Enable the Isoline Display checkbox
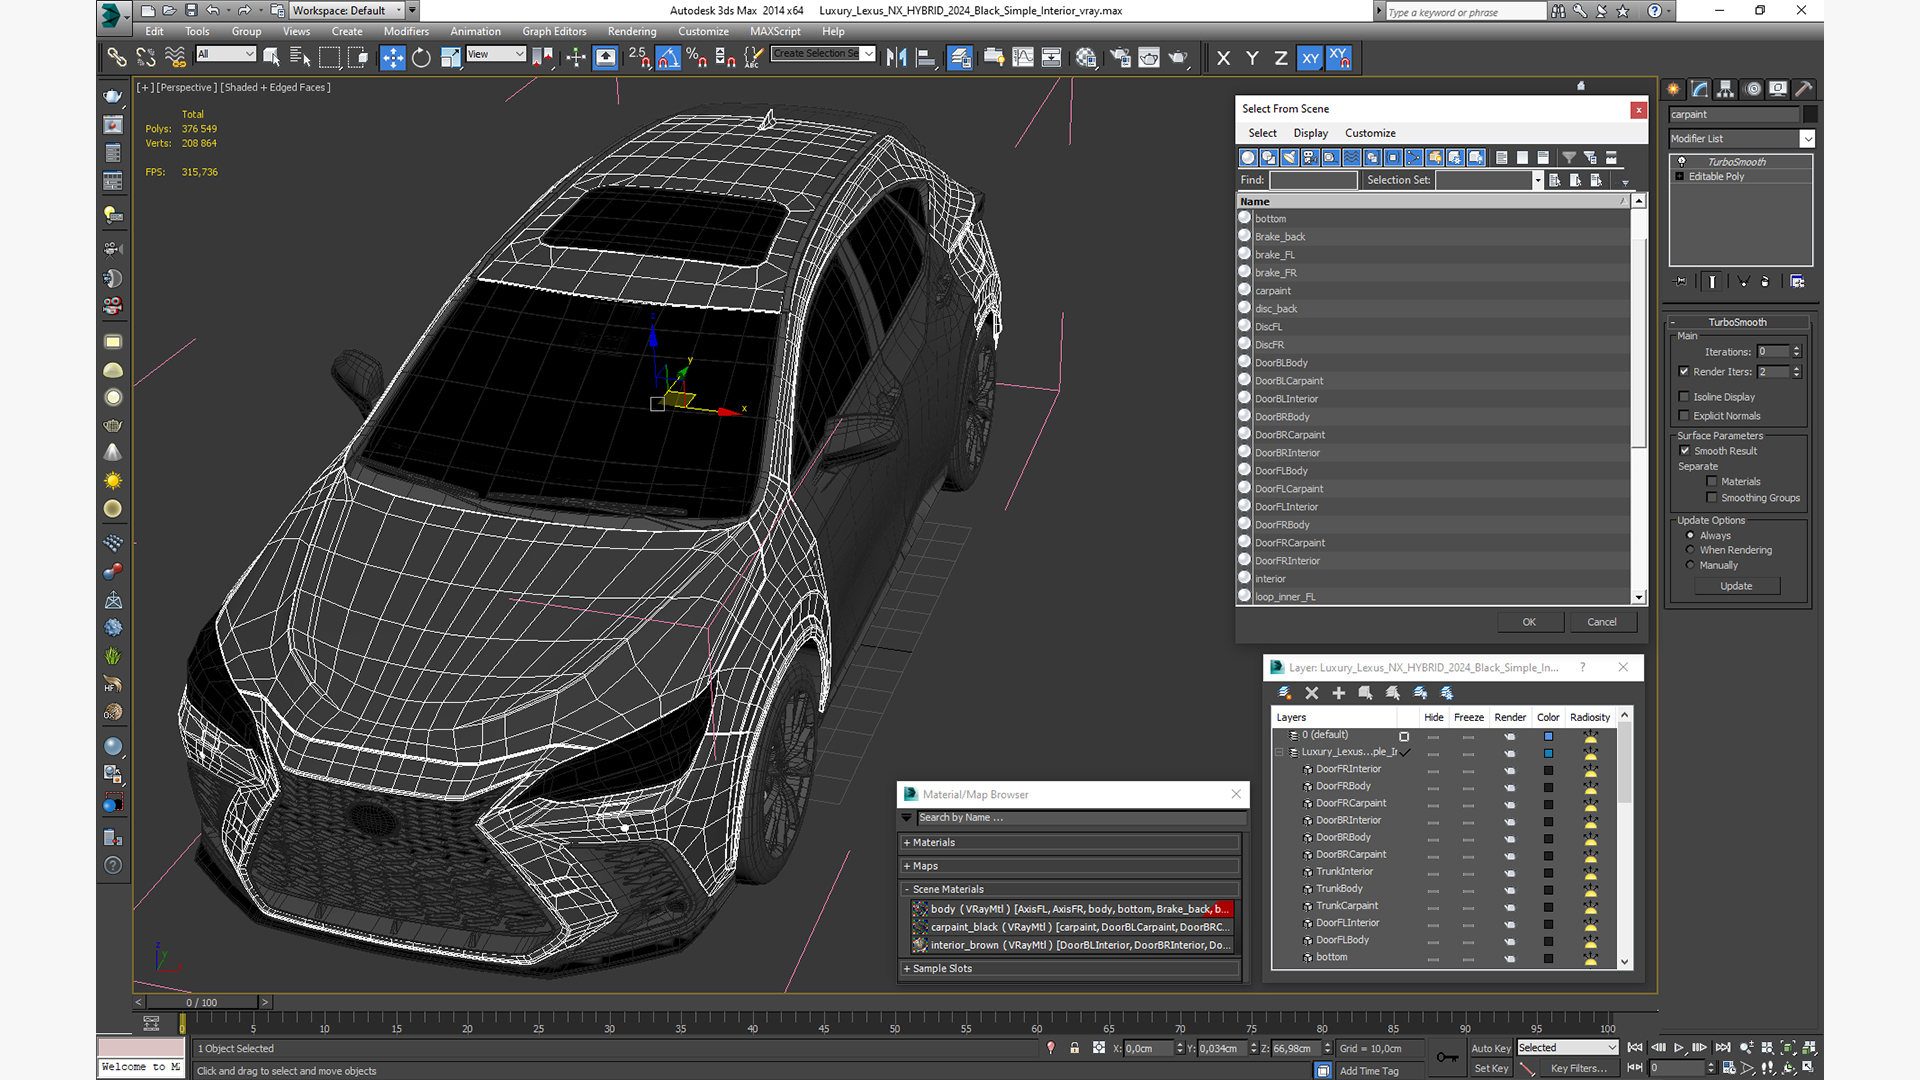 1684,397
